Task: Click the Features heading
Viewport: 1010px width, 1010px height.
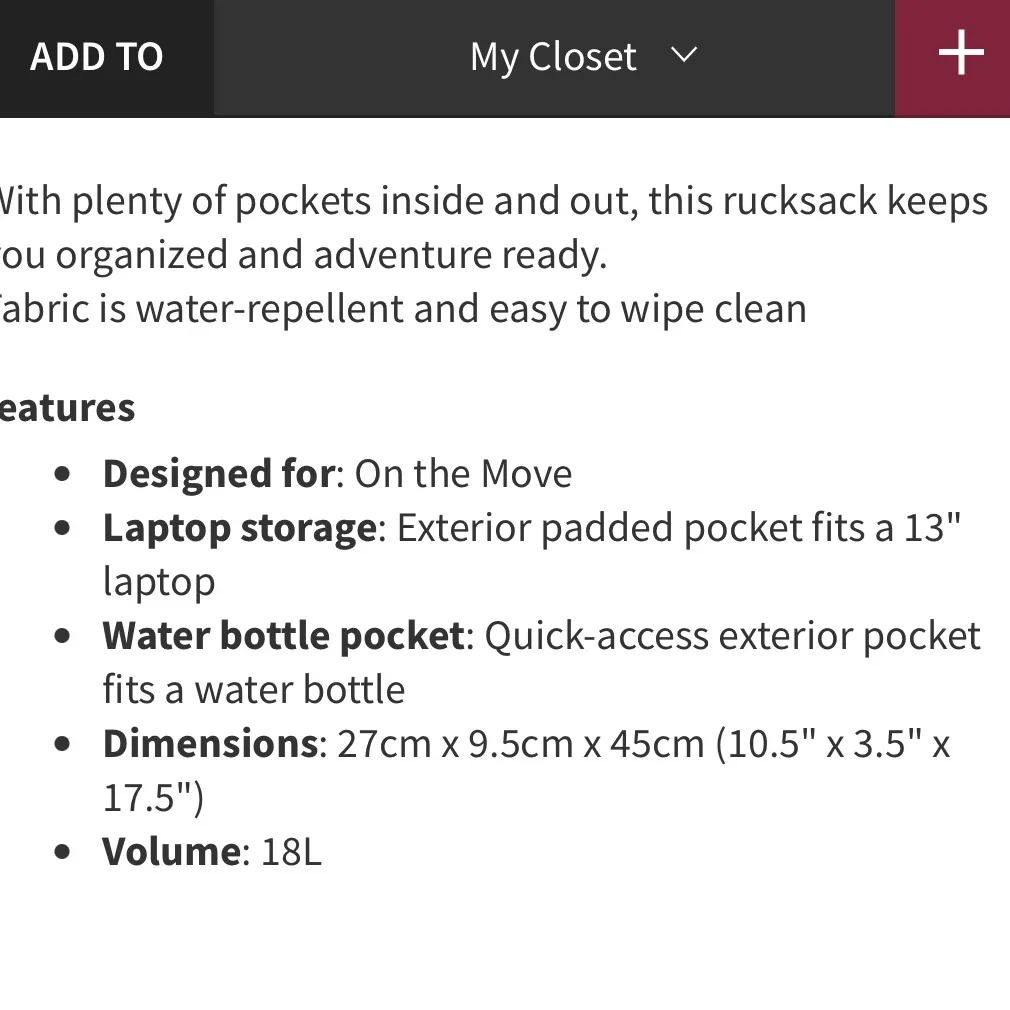Action: tap(65, 407)
